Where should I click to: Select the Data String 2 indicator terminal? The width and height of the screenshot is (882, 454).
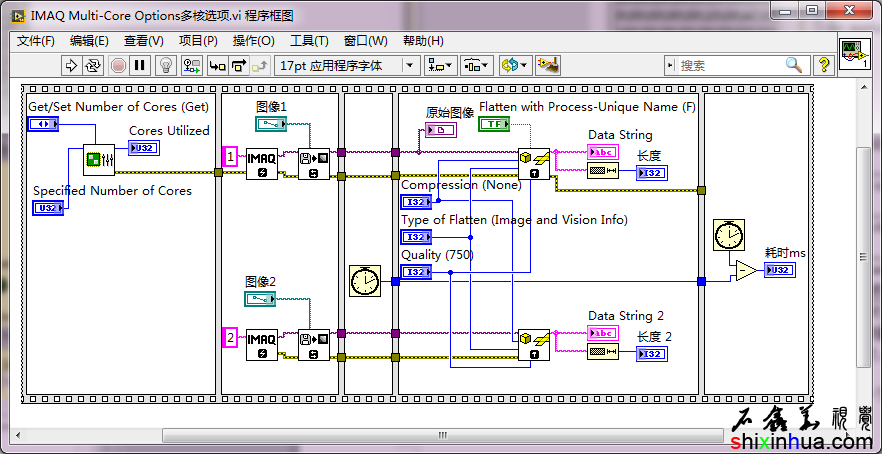603,333
